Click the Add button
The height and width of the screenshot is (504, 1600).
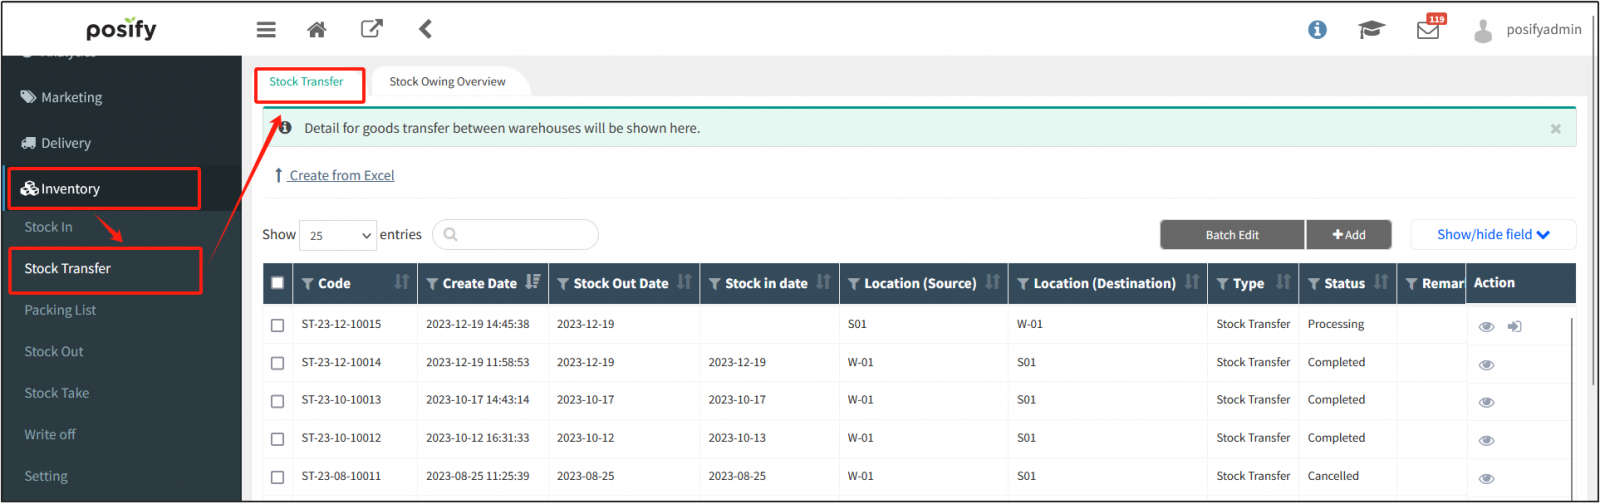click(x=1348, y=235)
